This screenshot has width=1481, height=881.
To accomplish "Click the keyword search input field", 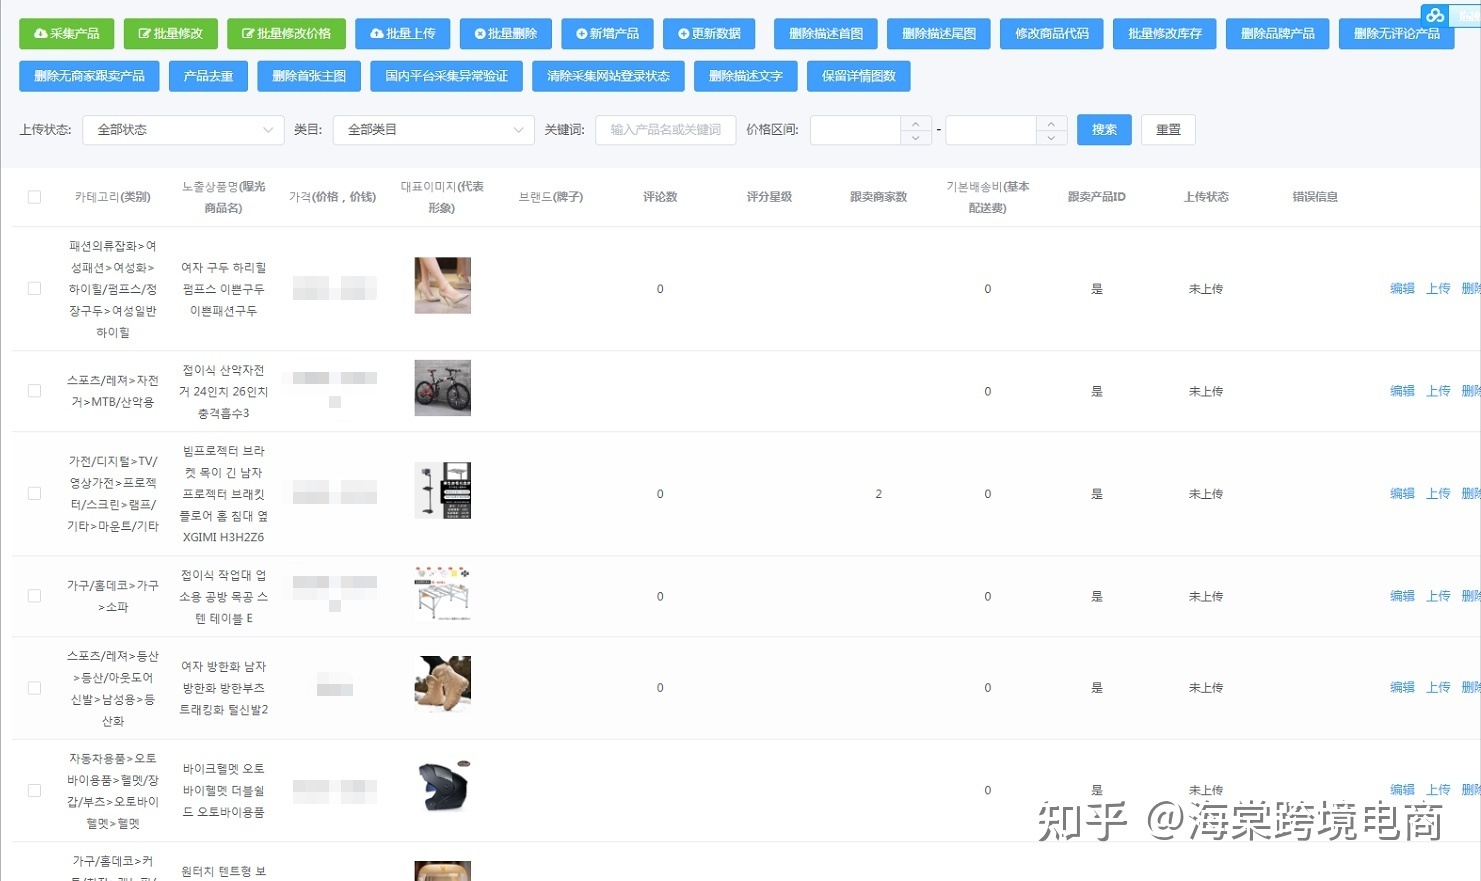I will (x=665, y=130).
